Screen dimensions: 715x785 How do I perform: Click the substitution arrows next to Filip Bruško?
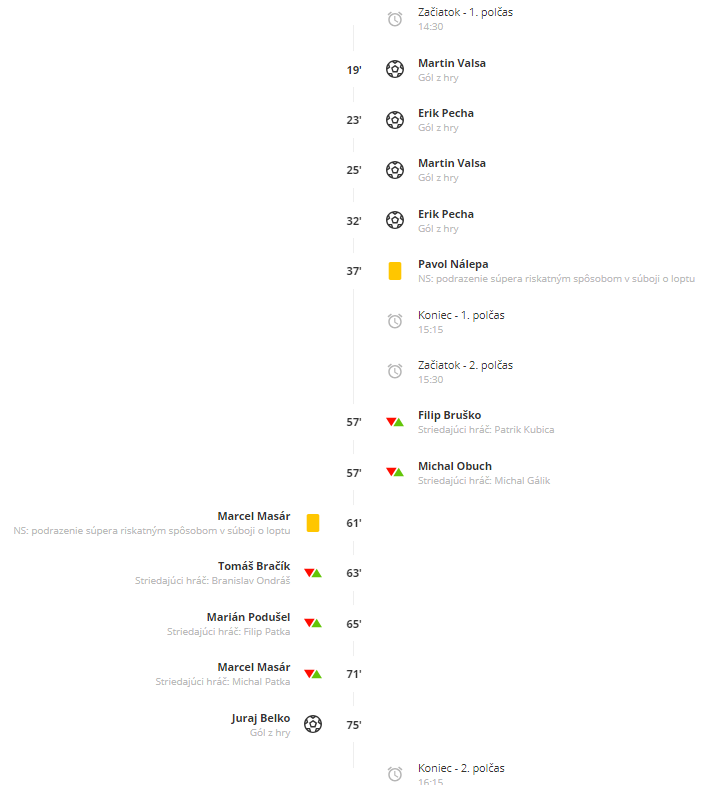click(x=395, y=422)
